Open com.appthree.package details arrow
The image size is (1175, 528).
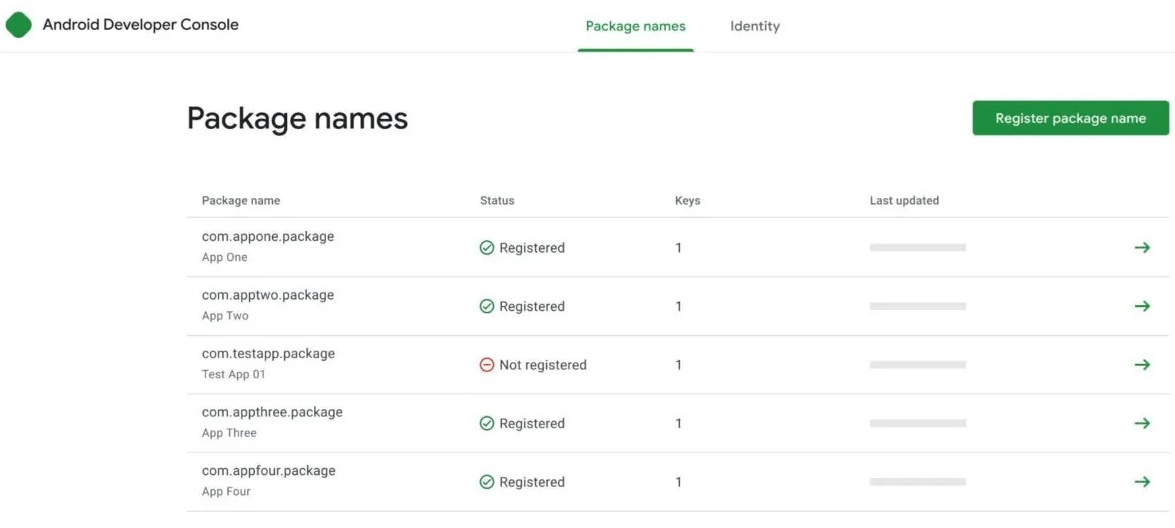[x=1142, y=423]
